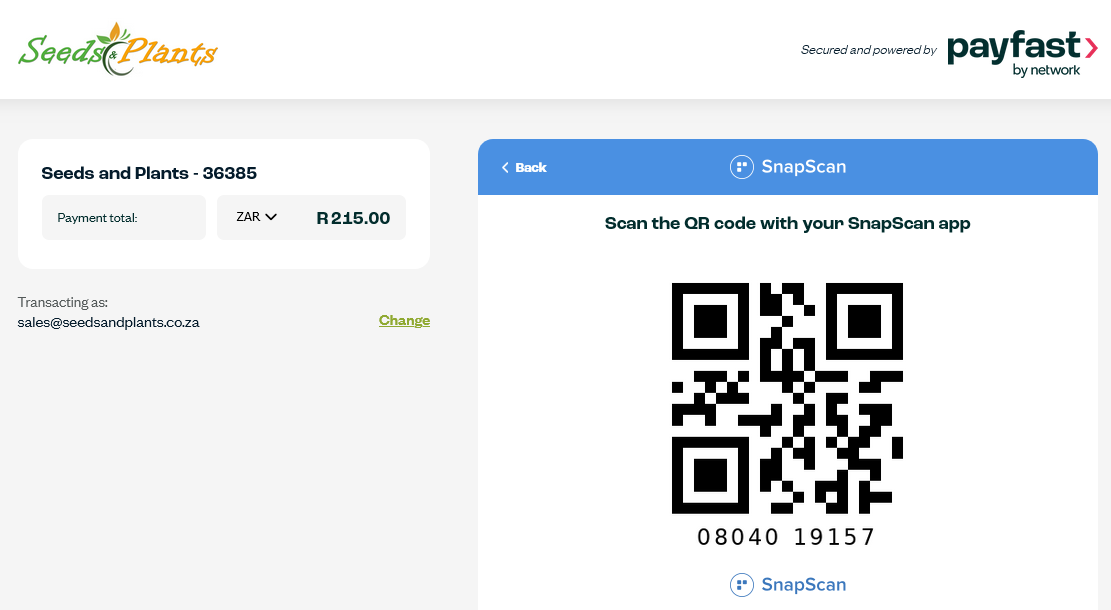Image resolution: width=1111 pixels, height=610 pixels.
Task: Click the SnapScan header title text
Action: coord(803,166)
